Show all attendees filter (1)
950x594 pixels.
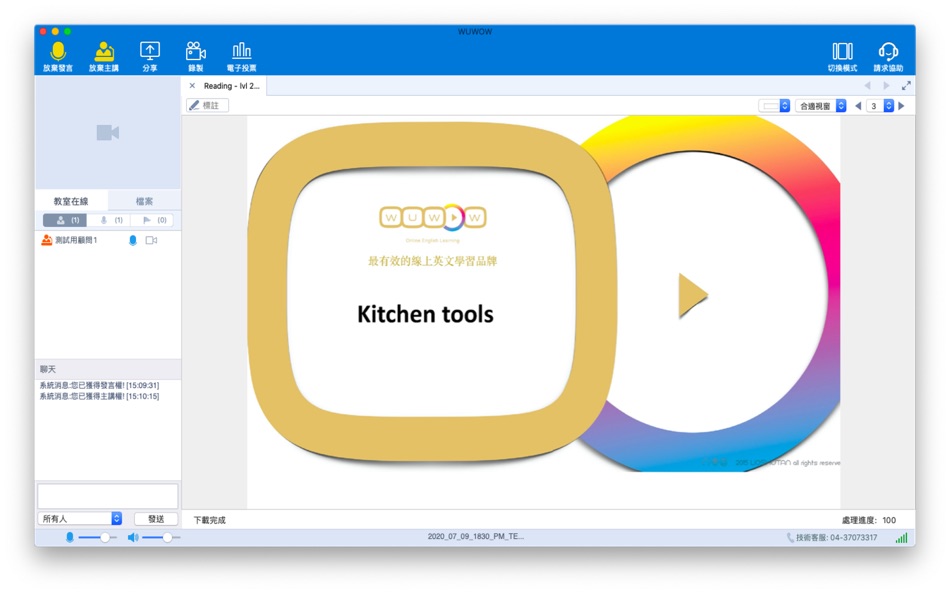click(x=65, y=220)
